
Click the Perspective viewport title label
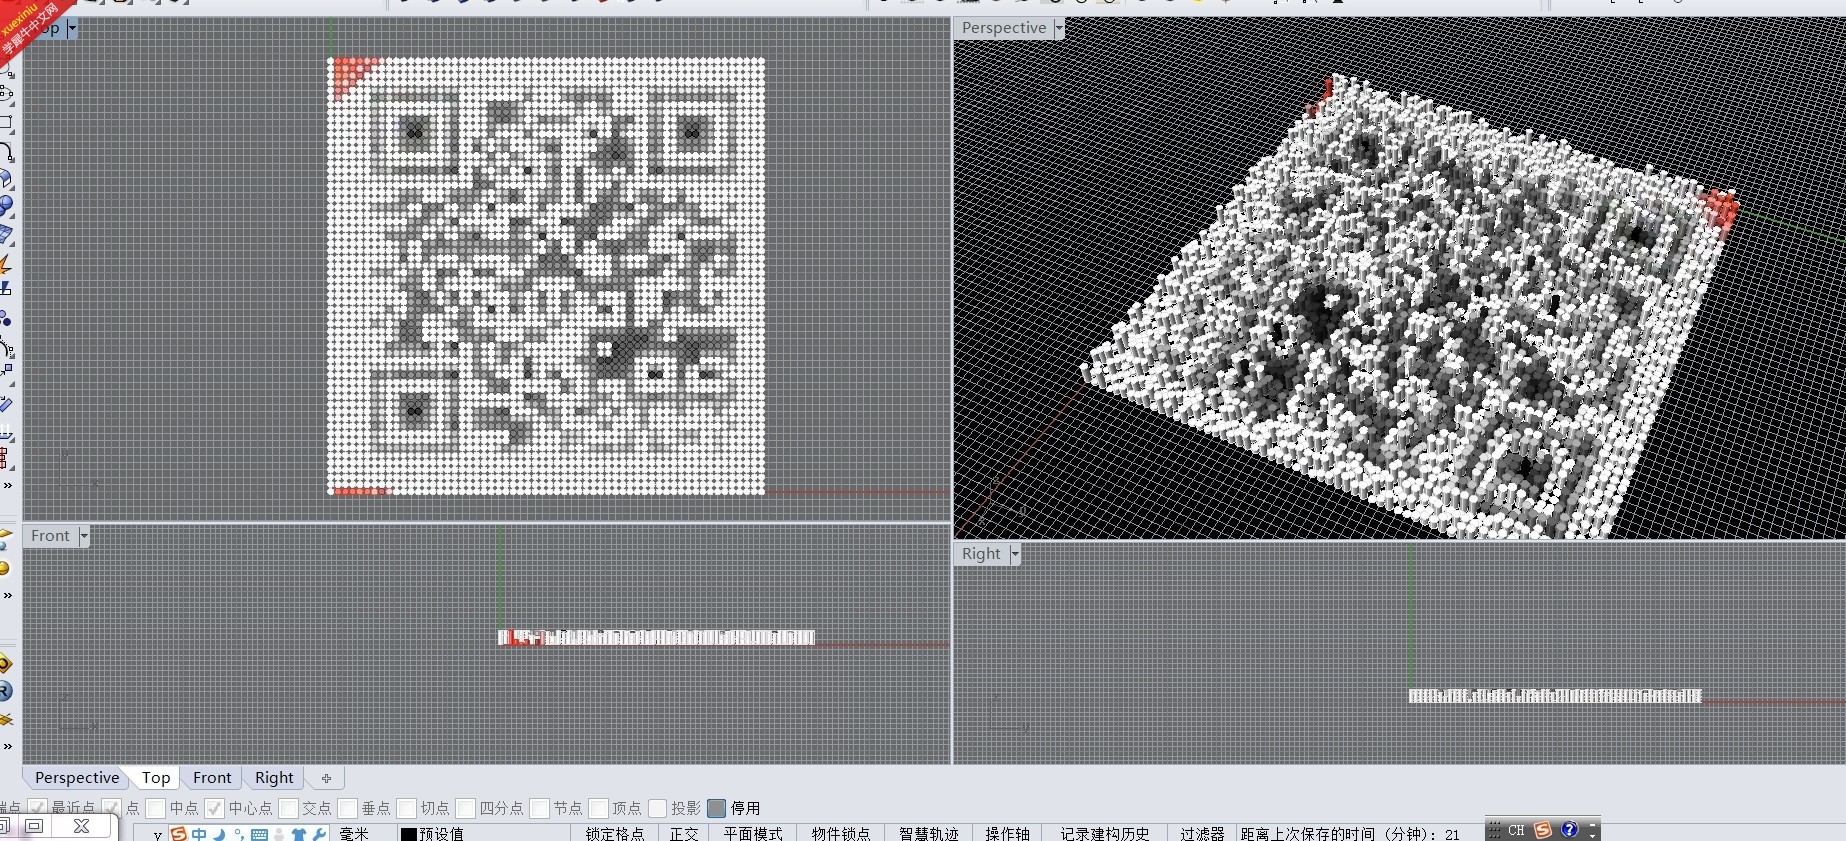[x=1004, y=28]
